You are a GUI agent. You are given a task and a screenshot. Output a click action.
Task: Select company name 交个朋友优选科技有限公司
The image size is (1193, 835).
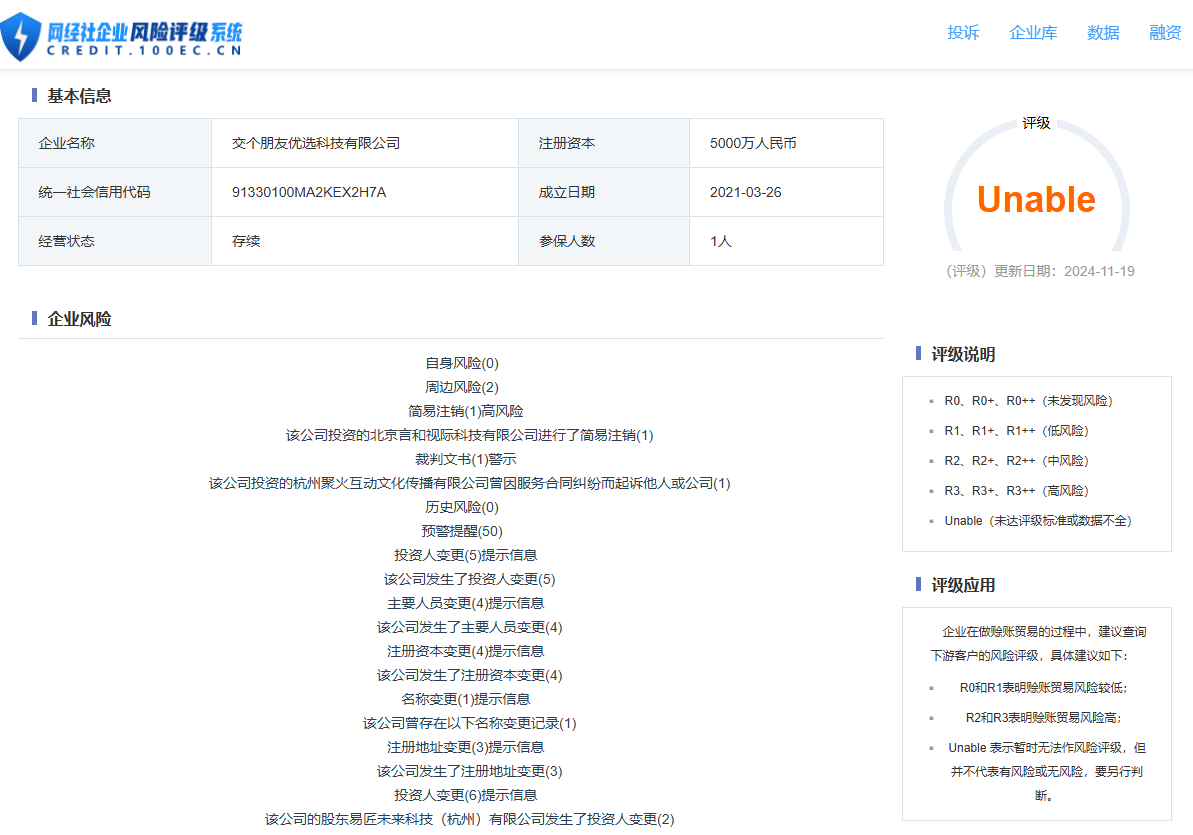(x=316, y=143)
